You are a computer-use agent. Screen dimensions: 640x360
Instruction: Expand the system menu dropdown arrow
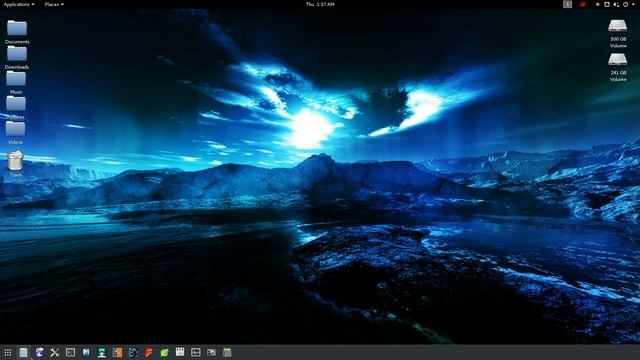point(633,4)
